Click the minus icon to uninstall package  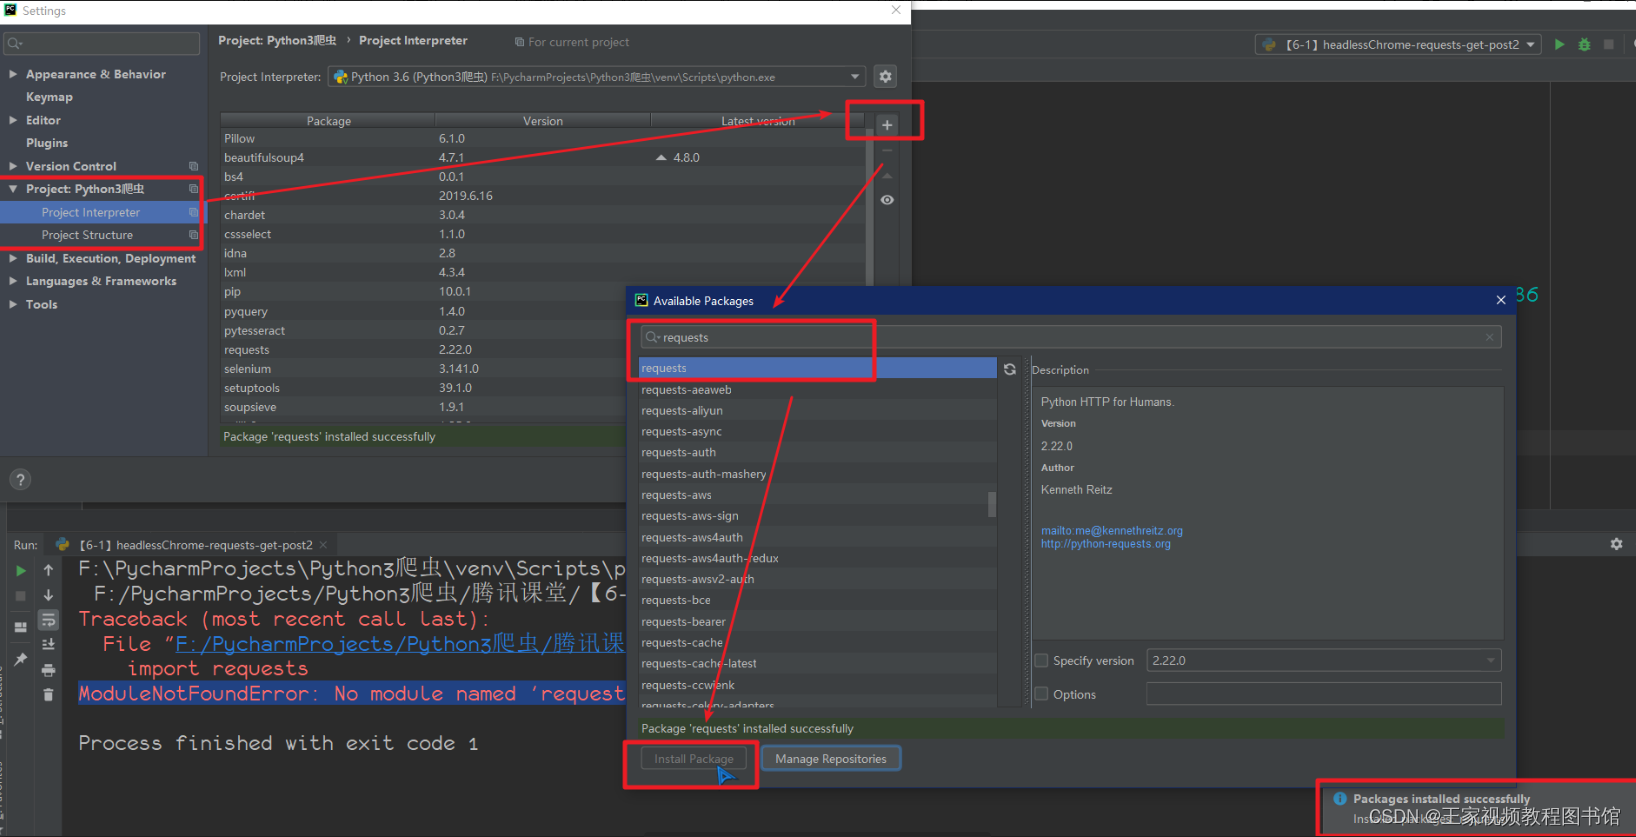[x=887, y=151]
